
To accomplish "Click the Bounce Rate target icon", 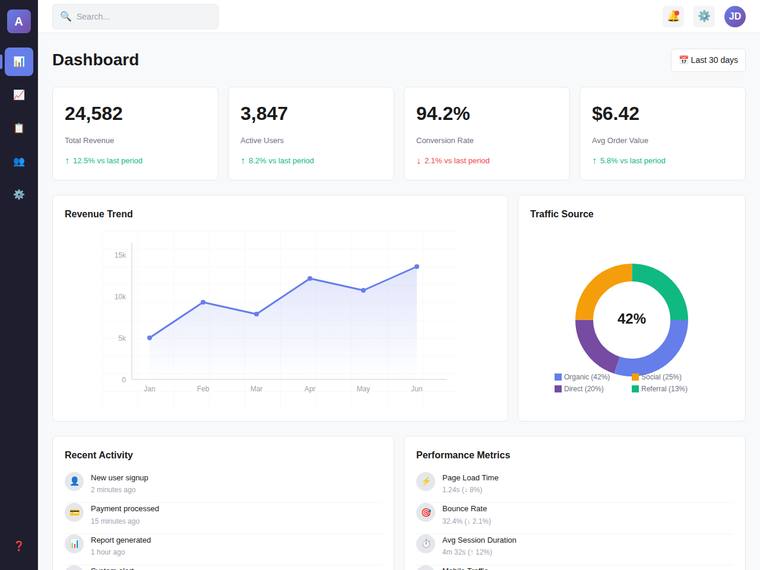I will coord(426,512).
